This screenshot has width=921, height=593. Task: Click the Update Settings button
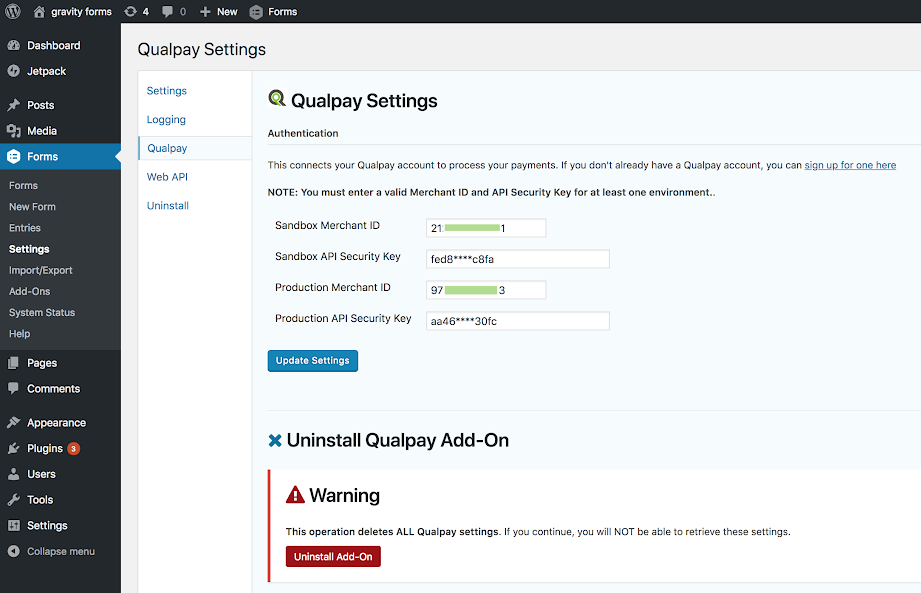tap(312, 360)
